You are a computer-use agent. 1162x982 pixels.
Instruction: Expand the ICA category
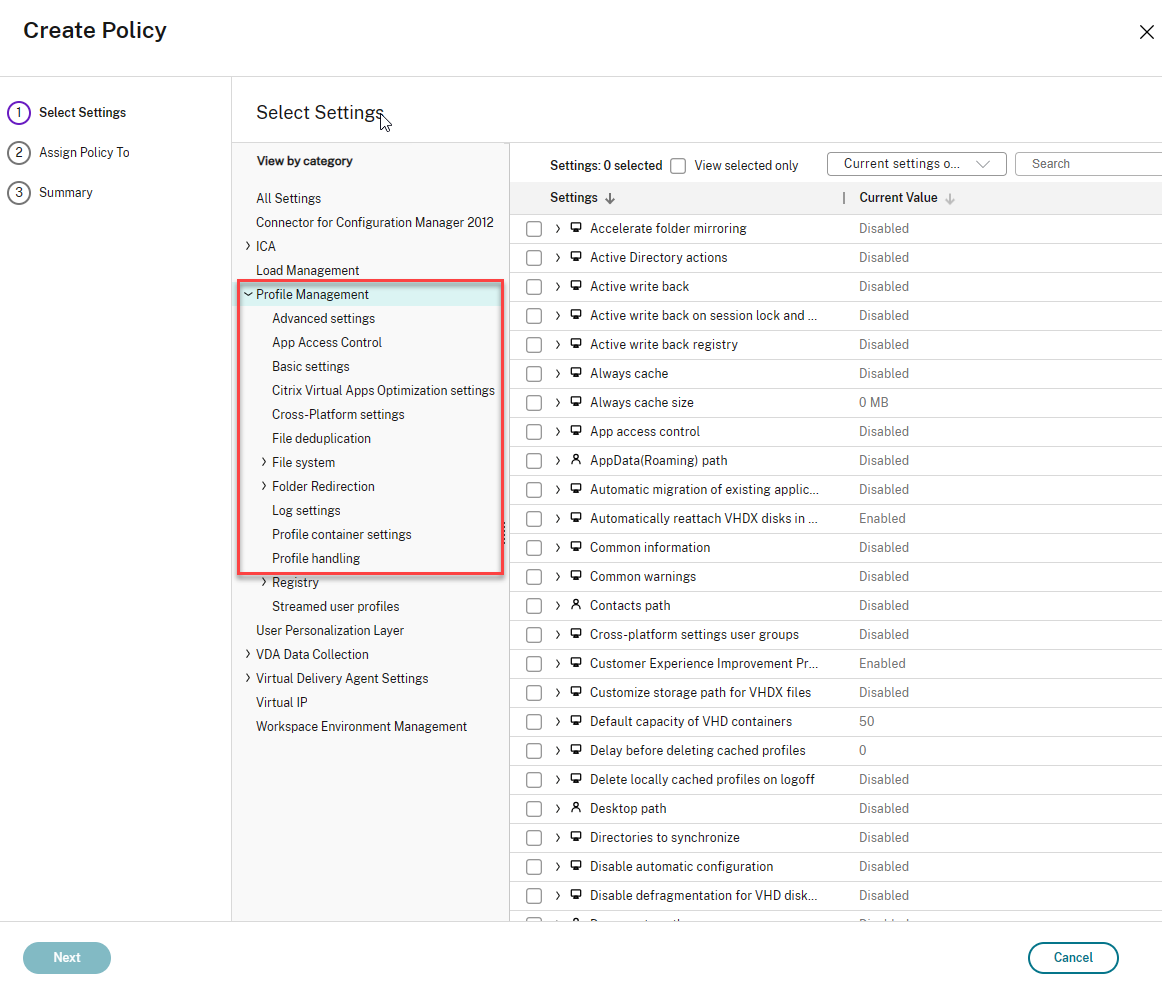click(x=248, y=246)
